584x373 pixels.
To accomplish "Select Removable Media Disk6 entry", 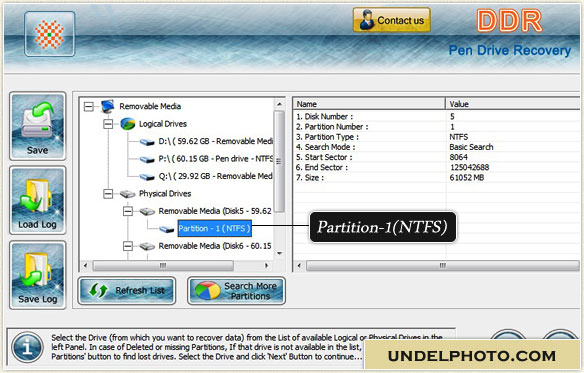I will (215, 246).
